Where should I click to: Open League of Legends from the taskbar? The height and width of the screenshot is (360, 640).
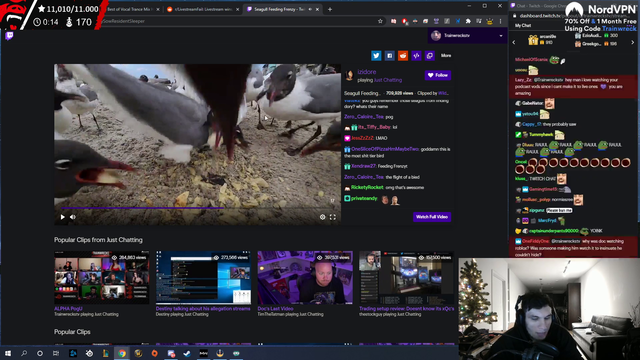click(105, 353)
